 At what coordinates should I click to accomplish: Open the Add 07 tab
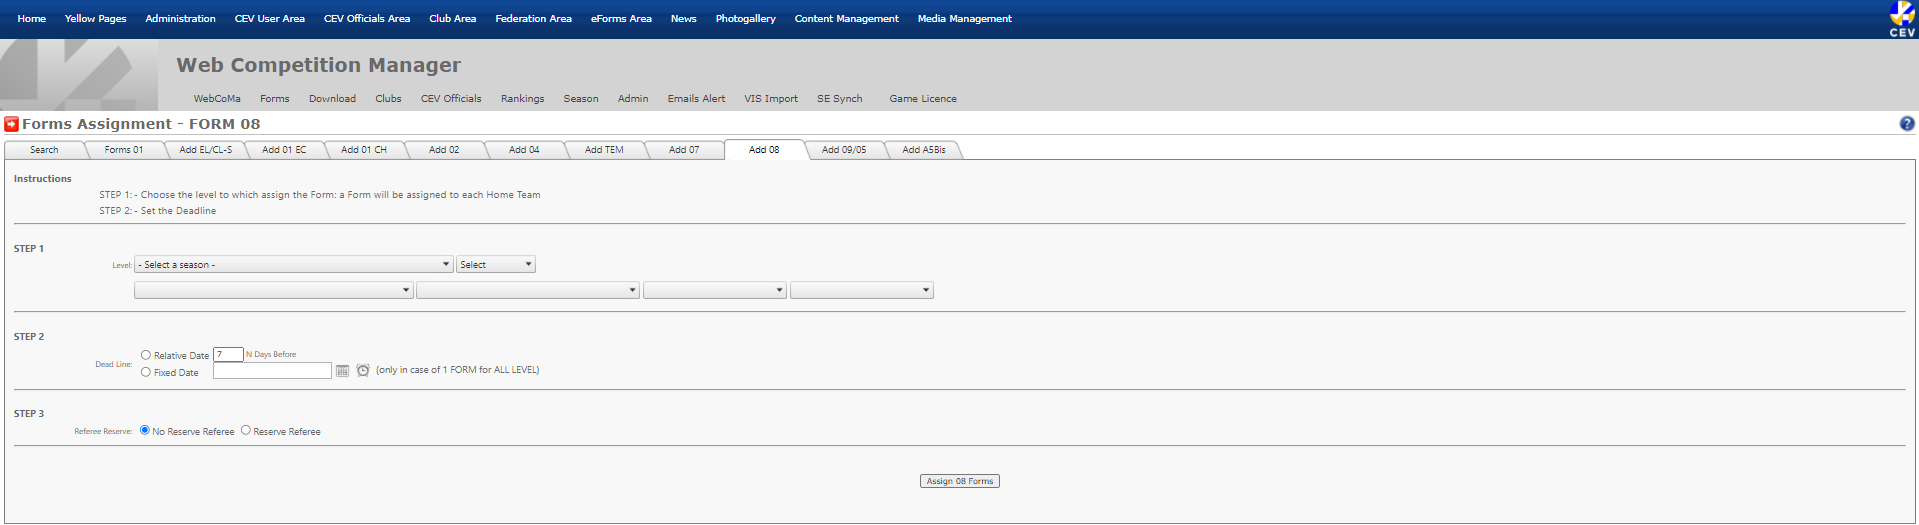(684, 150)
